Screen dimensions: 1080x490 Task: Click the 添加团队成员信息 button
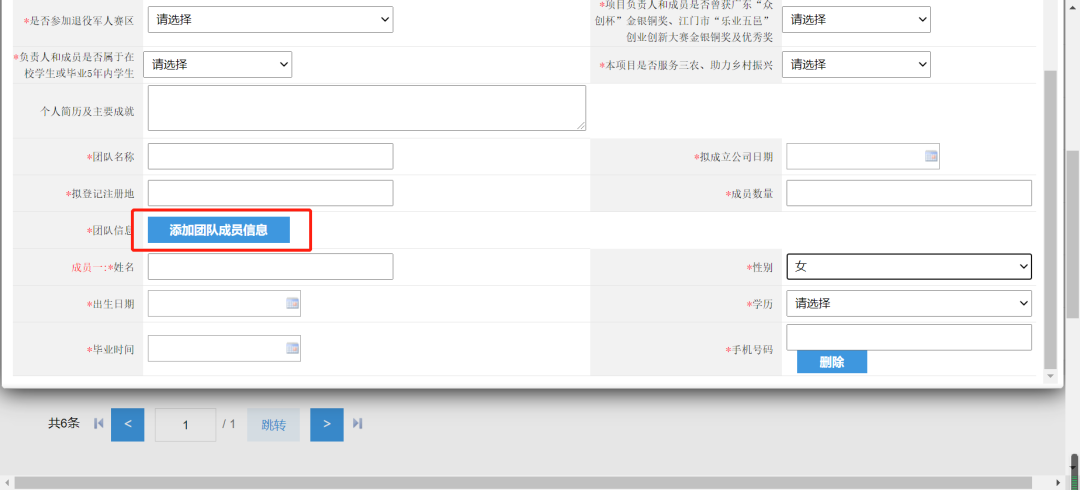coord(219,230)
